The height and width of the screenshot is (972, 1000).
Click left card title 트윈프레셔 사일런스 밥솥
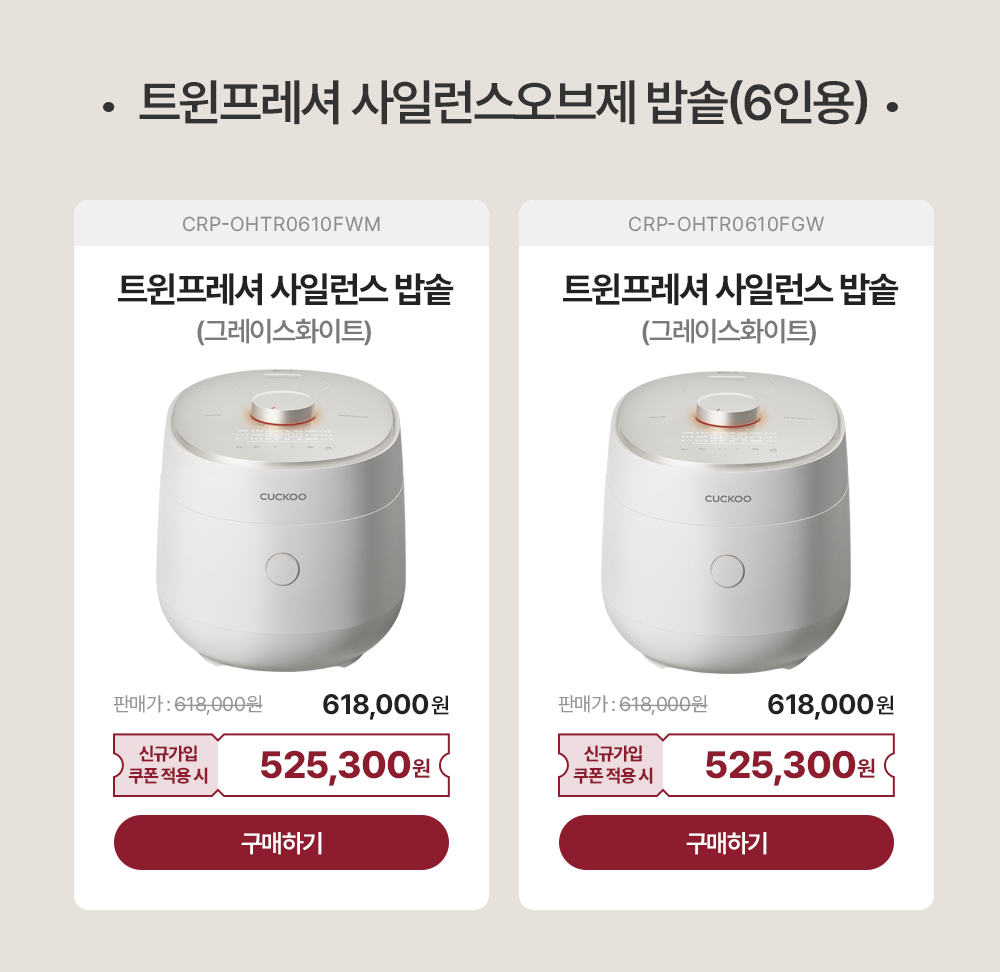(285, 289)
